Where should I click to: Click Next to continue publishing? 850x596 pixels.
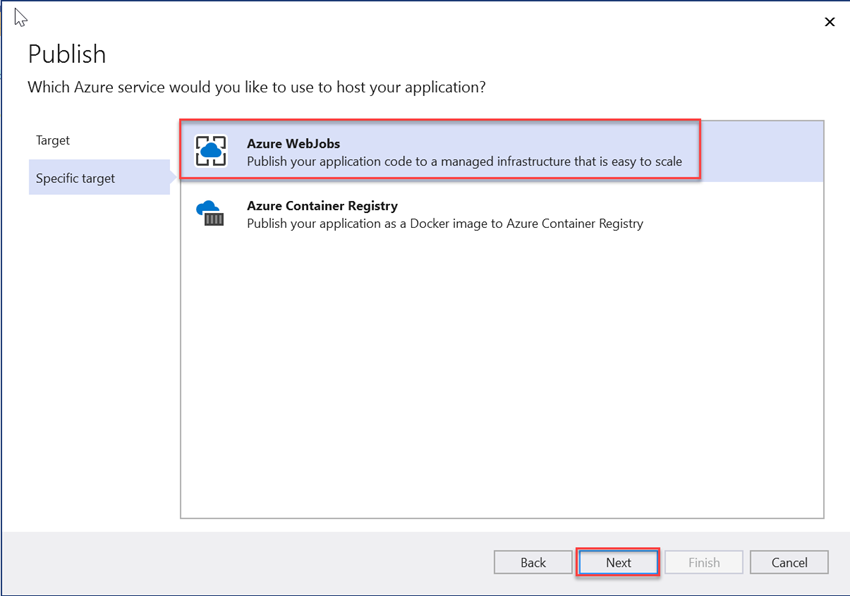click(618, 562)
